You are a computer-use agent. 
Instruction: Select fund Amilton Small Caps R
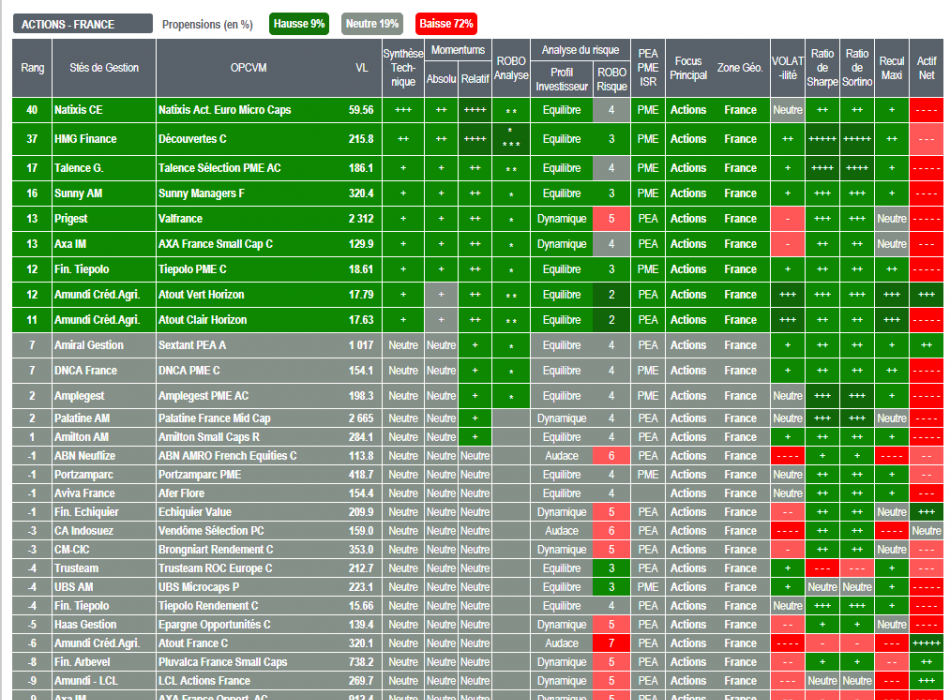pos(209,437)
